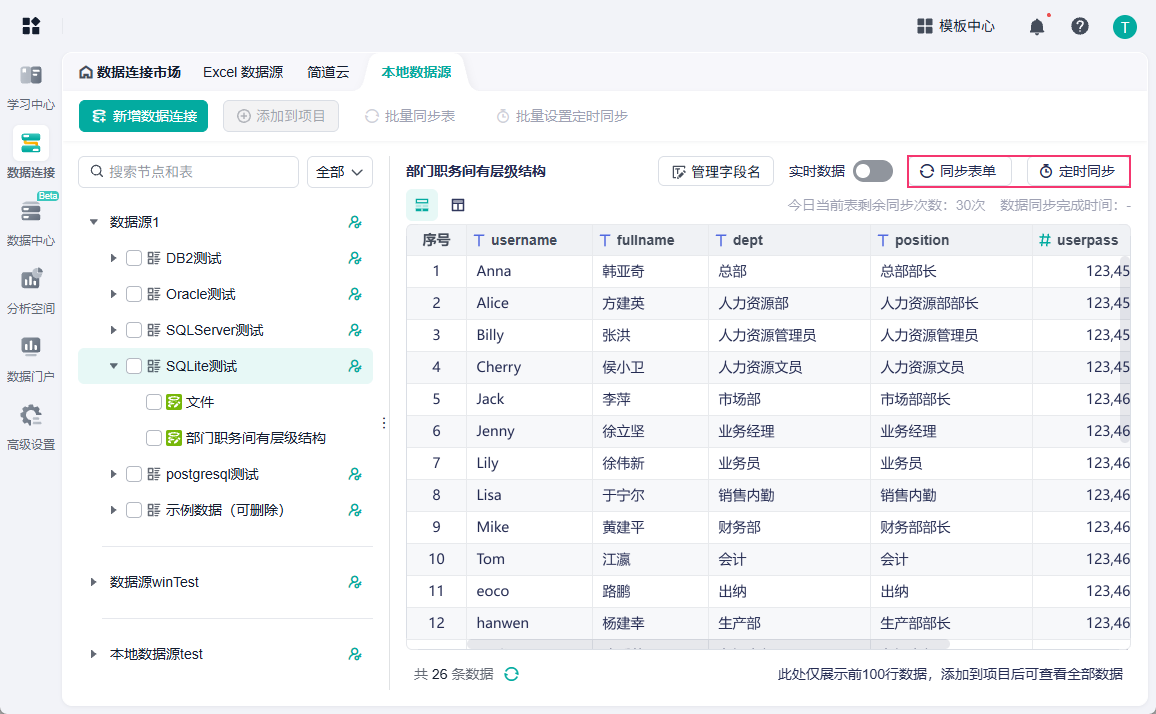Refresh the 共 26 条数据 count
Image resolution: width=1156 pixels, height=714 pixels.
coord(511,674)
